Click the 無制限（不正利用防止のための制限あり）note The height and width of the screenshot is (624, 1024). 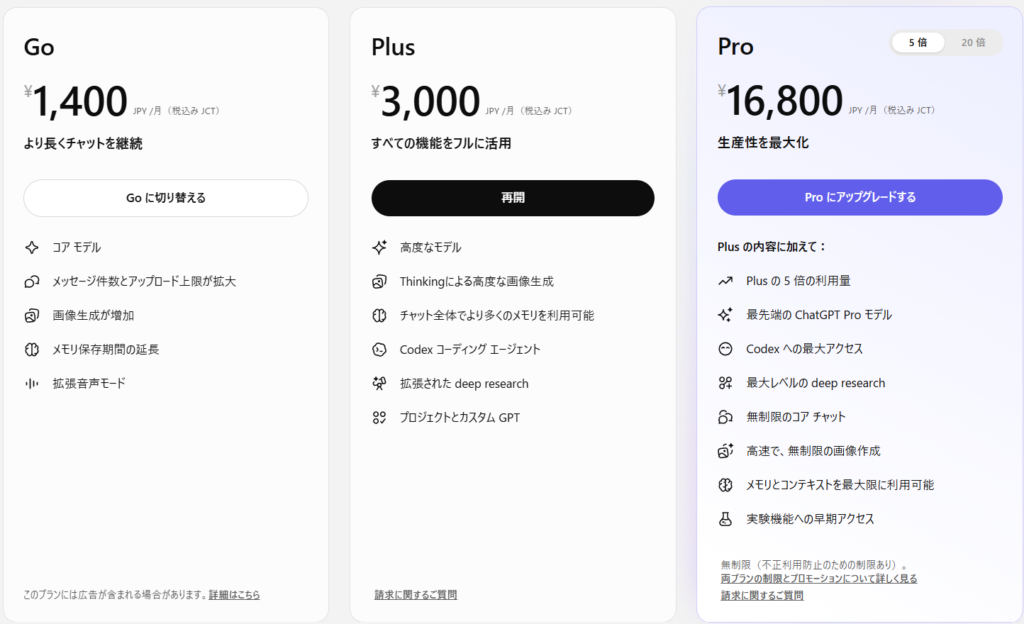[x=814, y=565]
